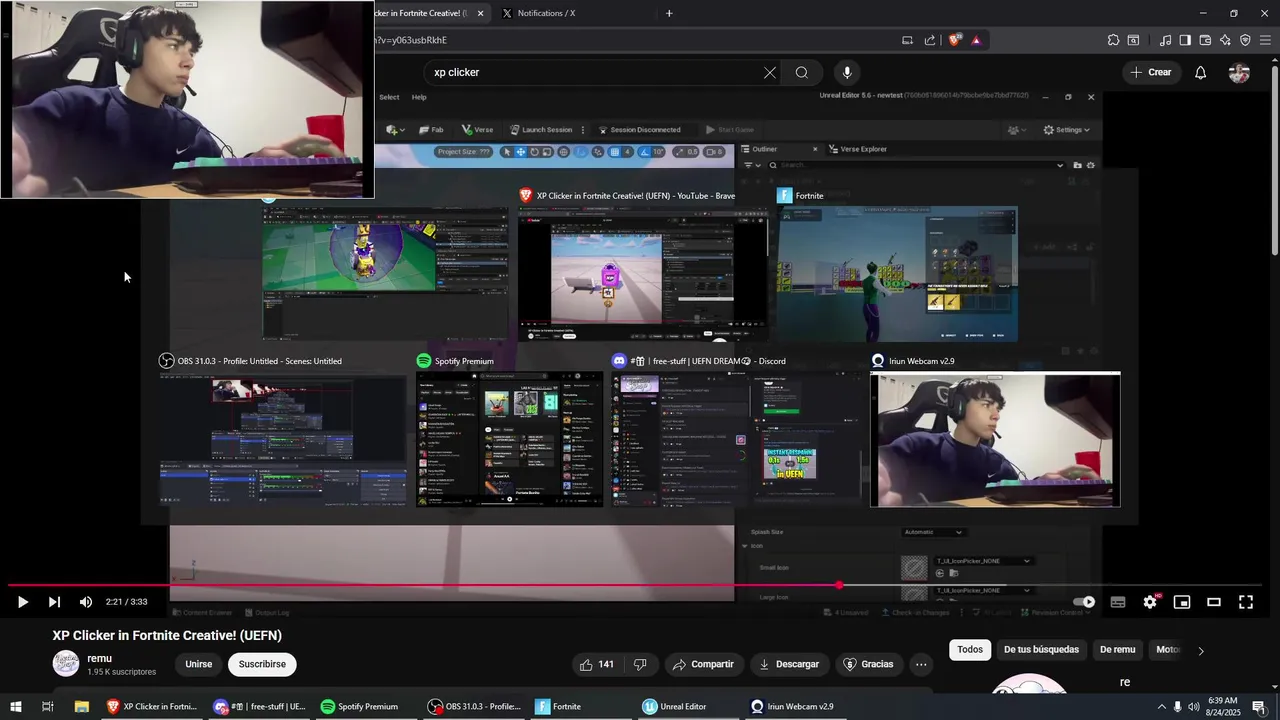Click the YouTube search magnifier button
This screenshot has width=1280, height=720.
tap(801, 72)
